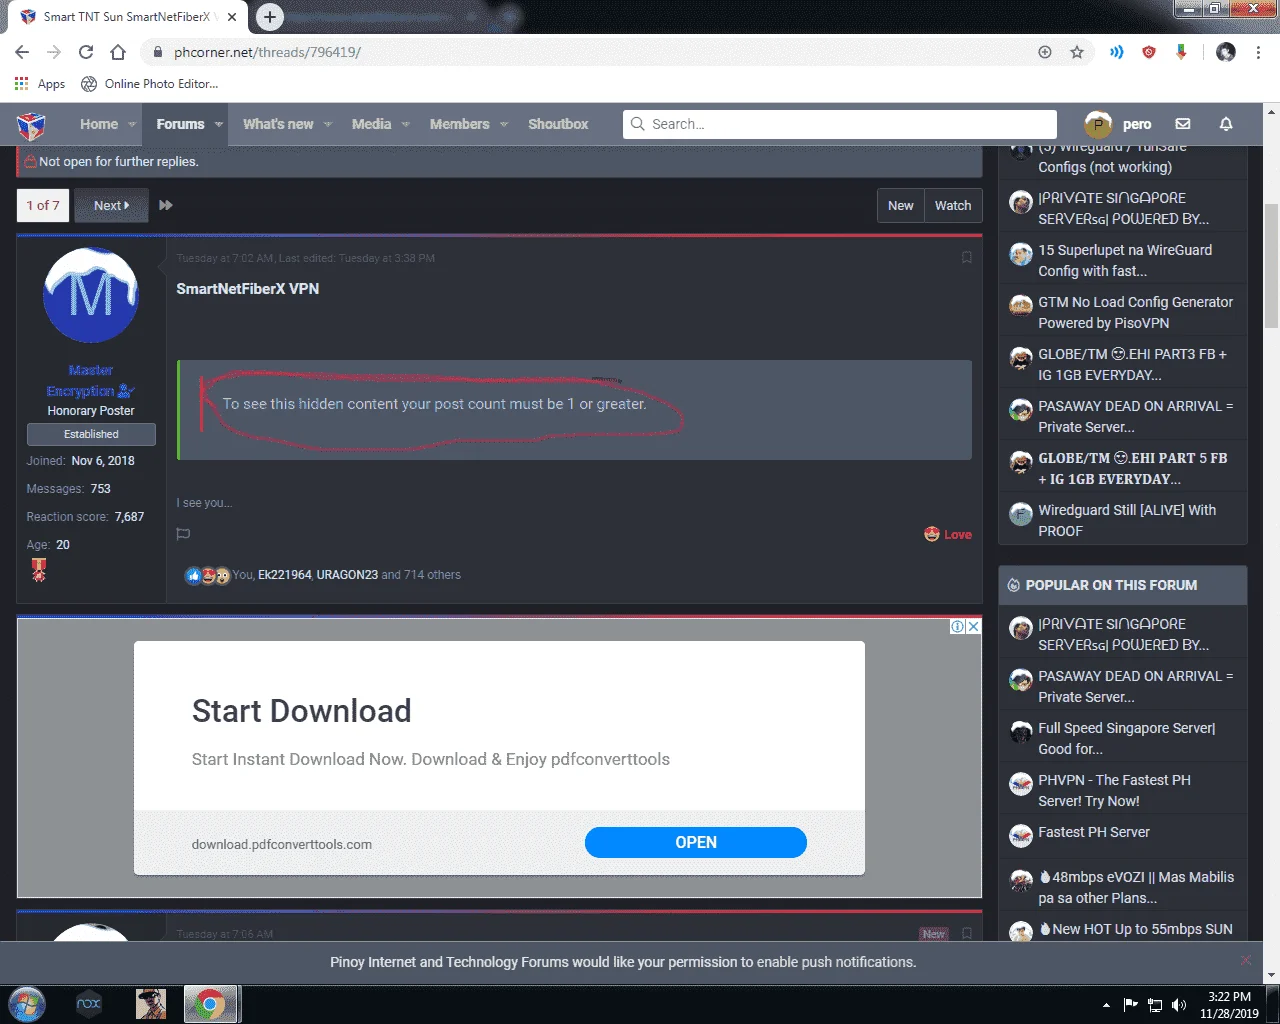
Task: Dismiss the push notification banner
Action: [x=1245, y=960]
